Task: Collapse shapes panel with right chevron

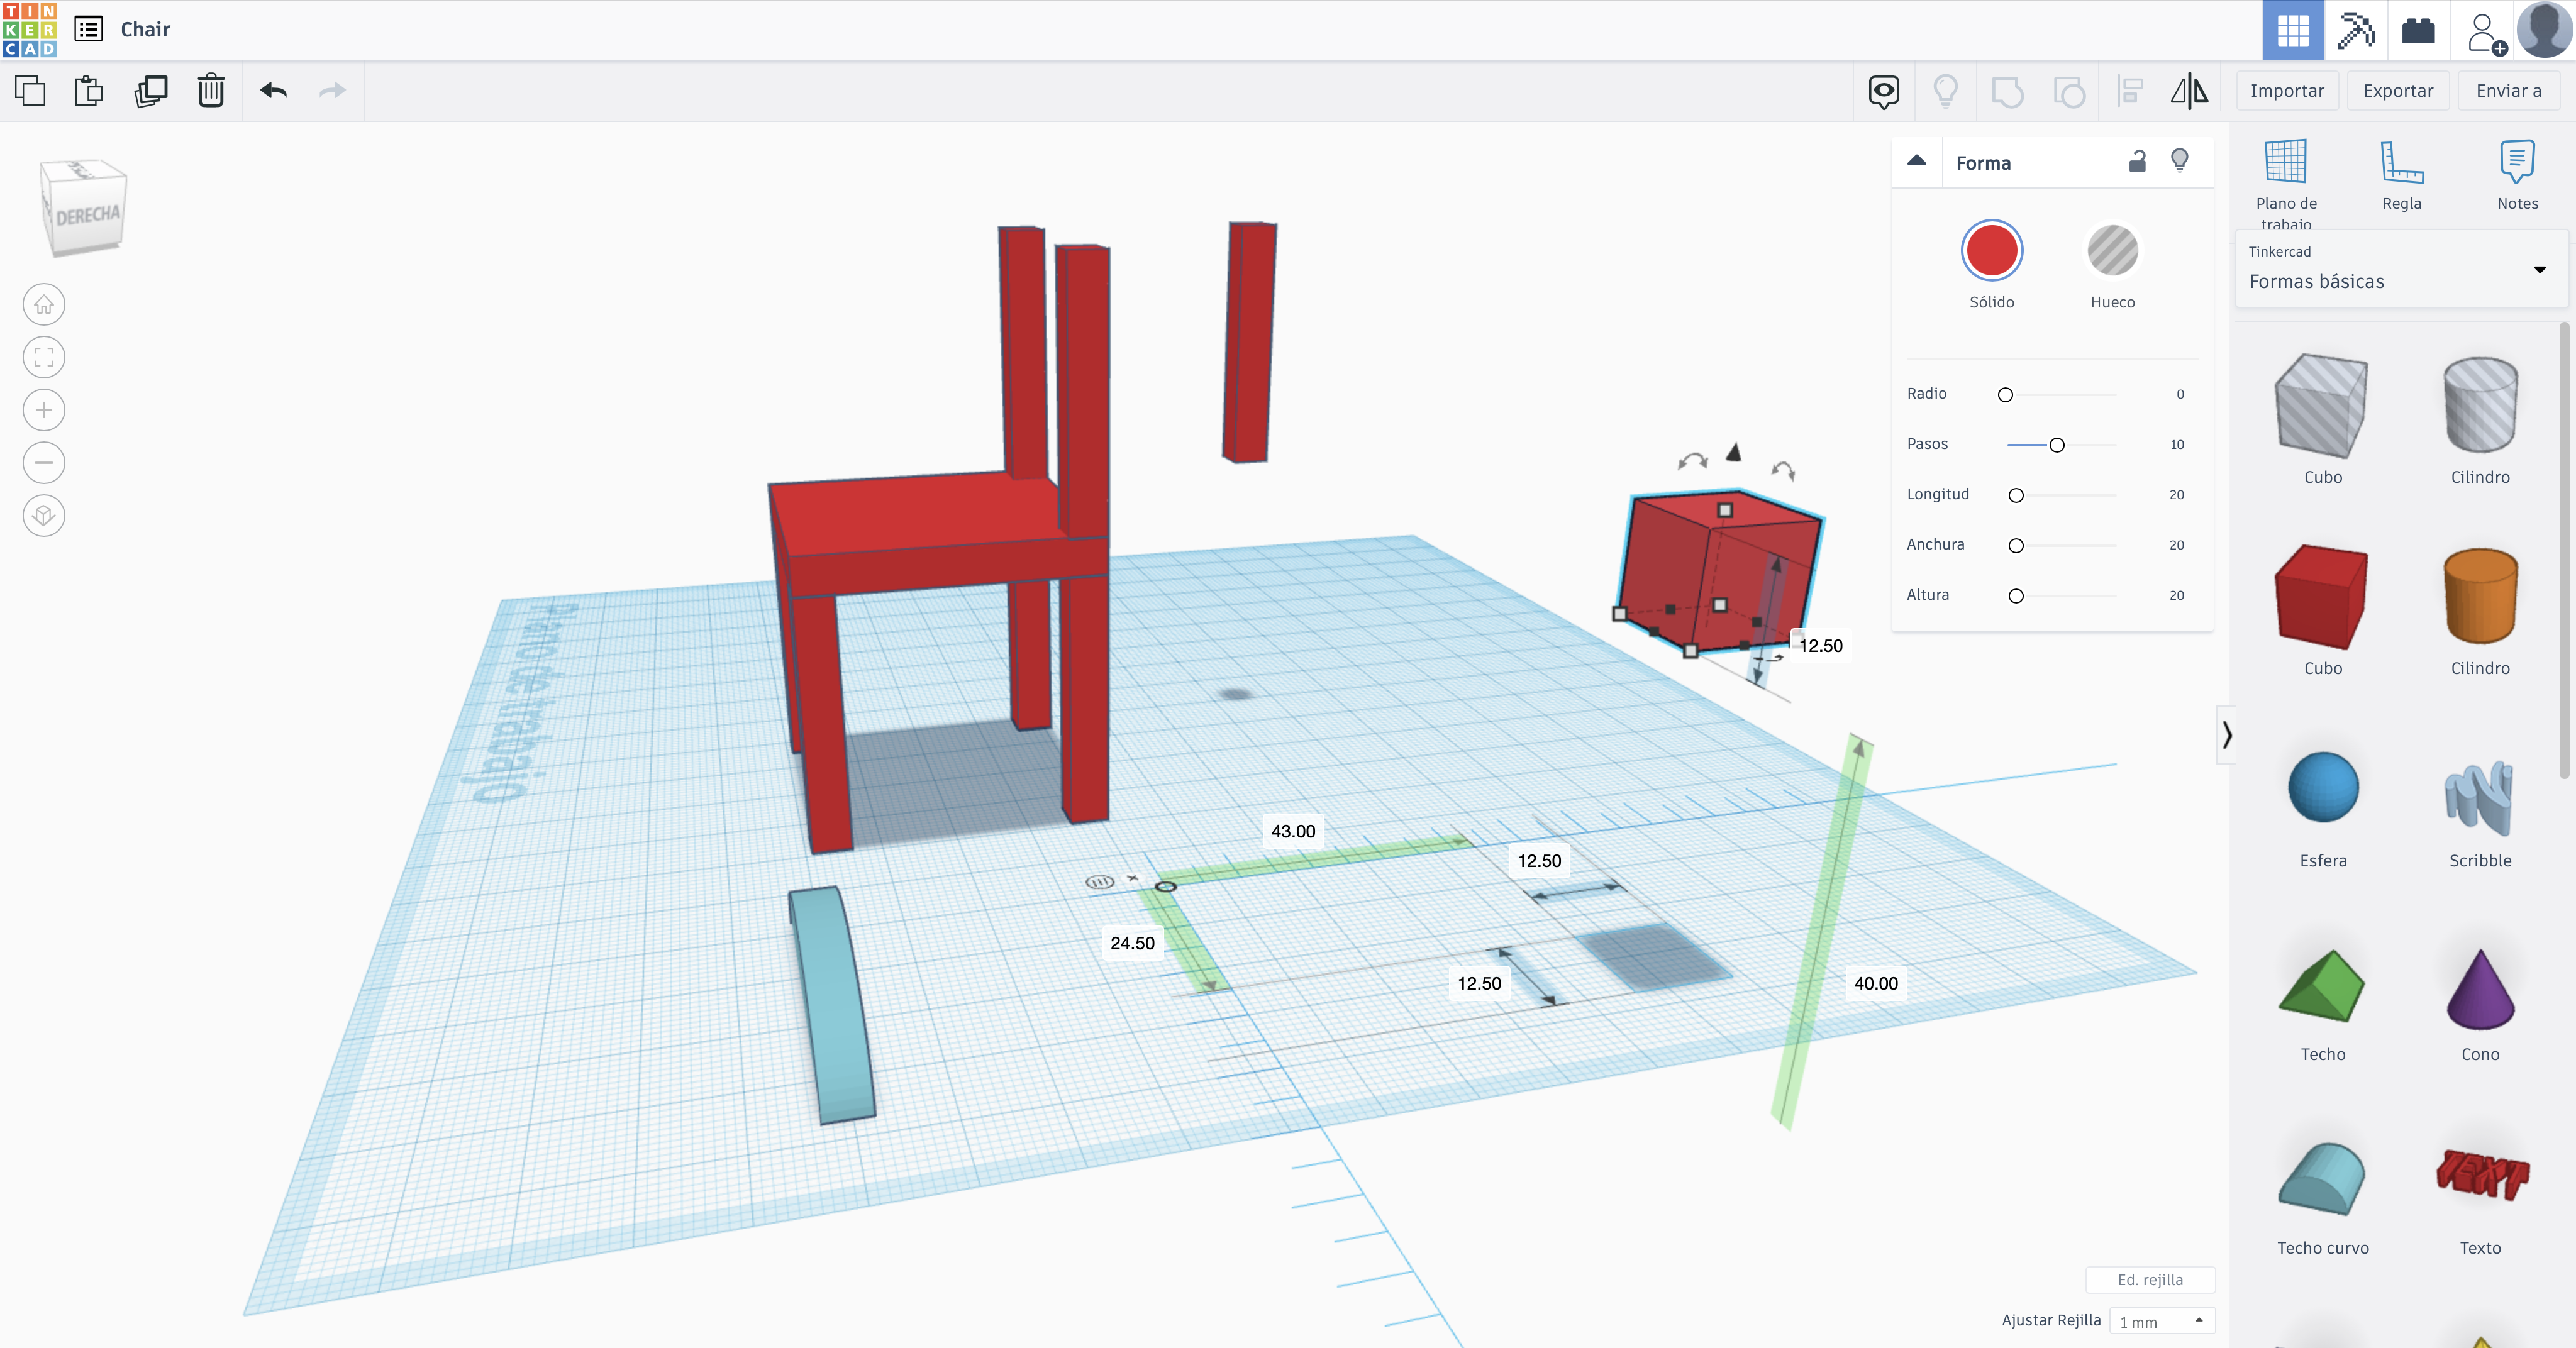Action: (x=2226, y=735)
